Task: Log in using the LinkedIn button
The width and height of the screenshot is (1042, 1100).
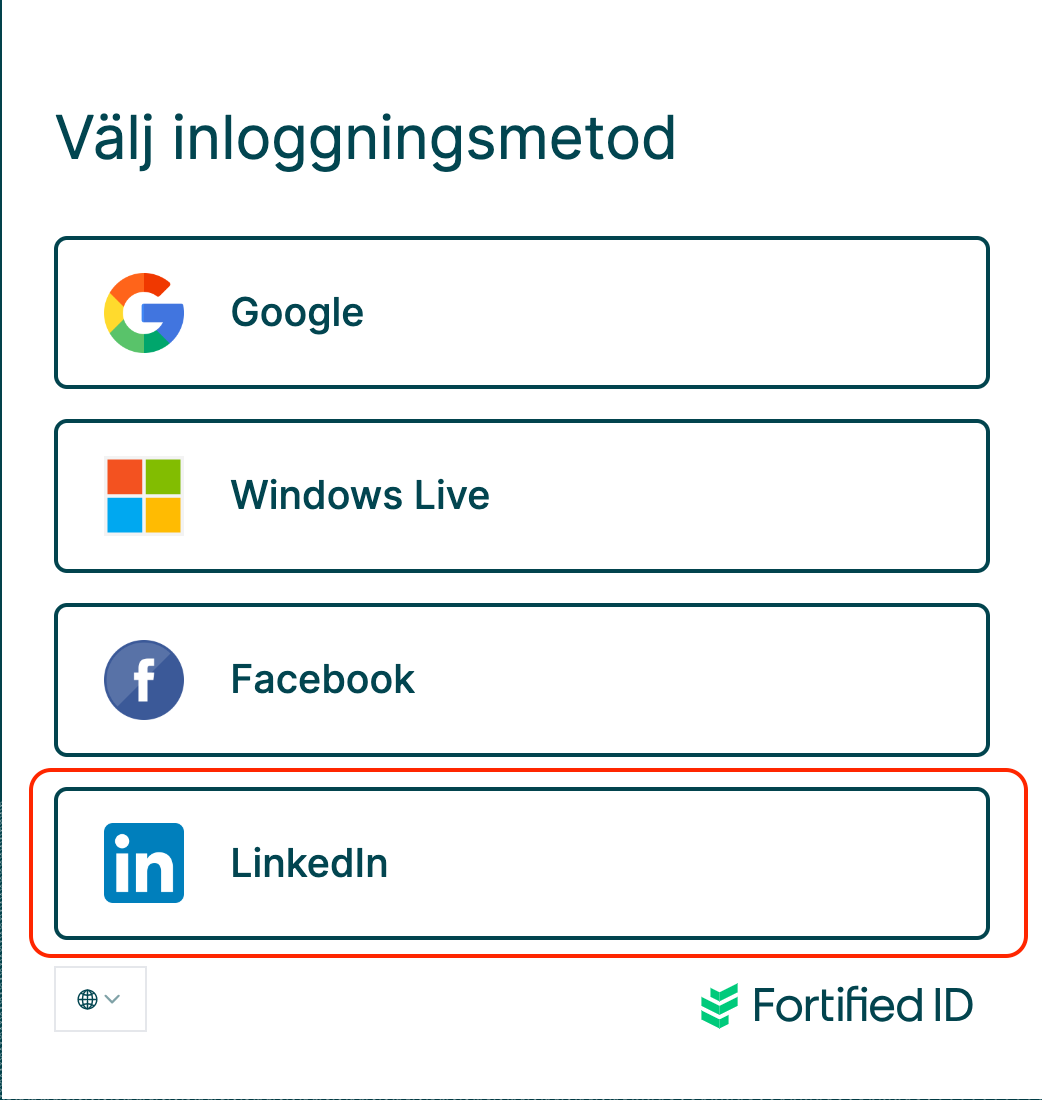Action: point(521,863)
